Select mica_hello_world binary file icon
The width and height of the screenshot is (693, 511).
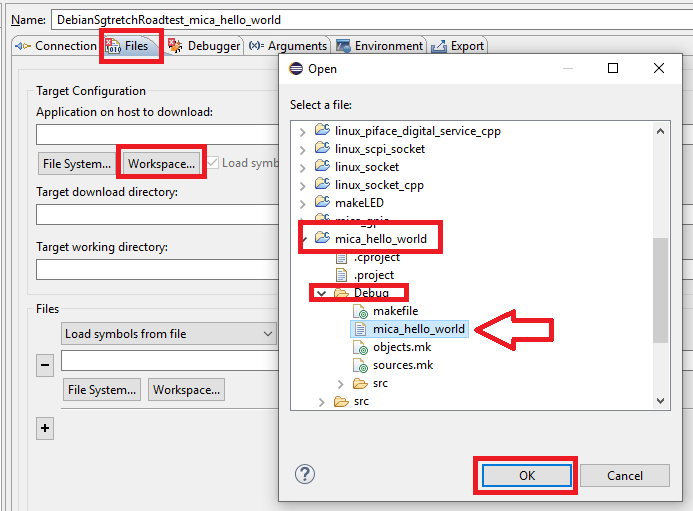coord(361,329)
